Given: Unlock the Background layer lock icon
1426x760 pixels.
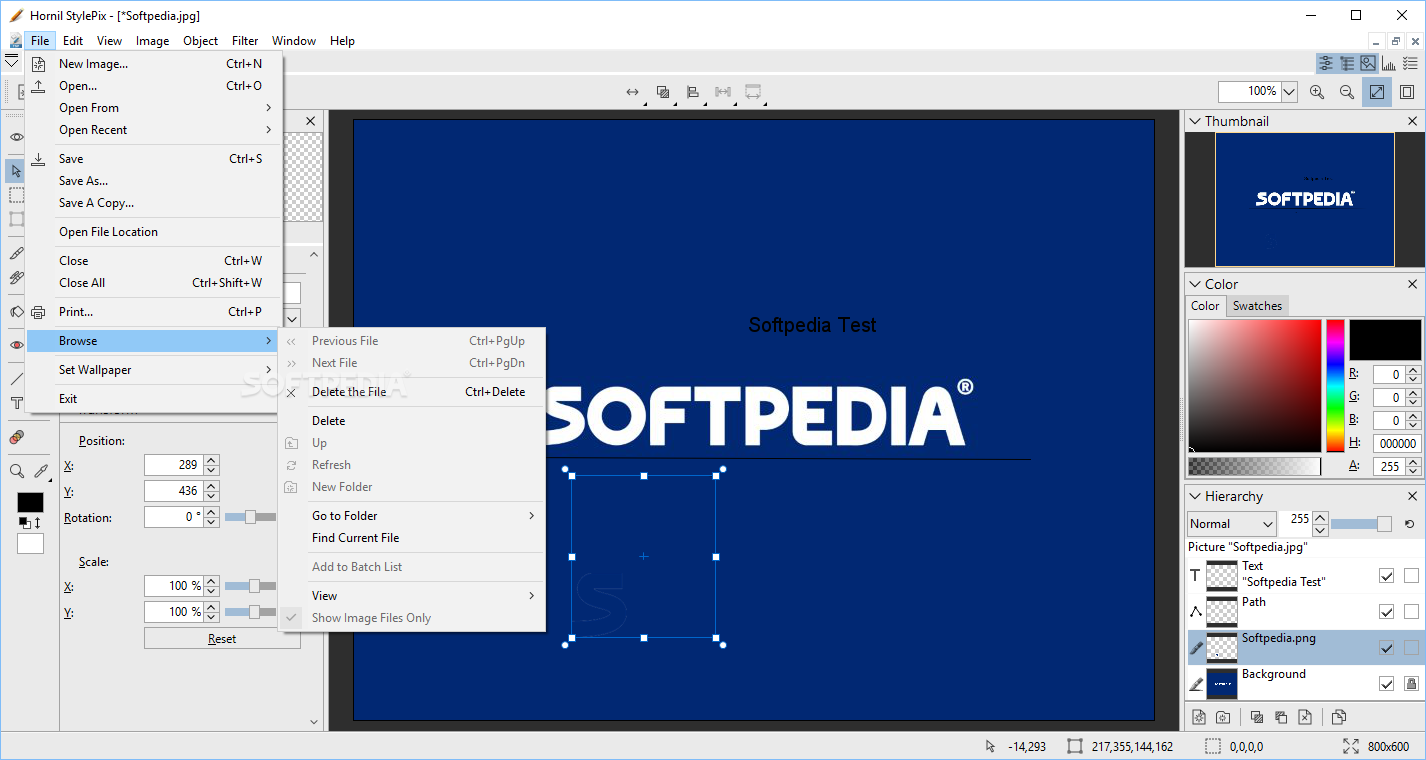Looking at the screenshot, I should pyautogui.click(x=1411, y=684).
